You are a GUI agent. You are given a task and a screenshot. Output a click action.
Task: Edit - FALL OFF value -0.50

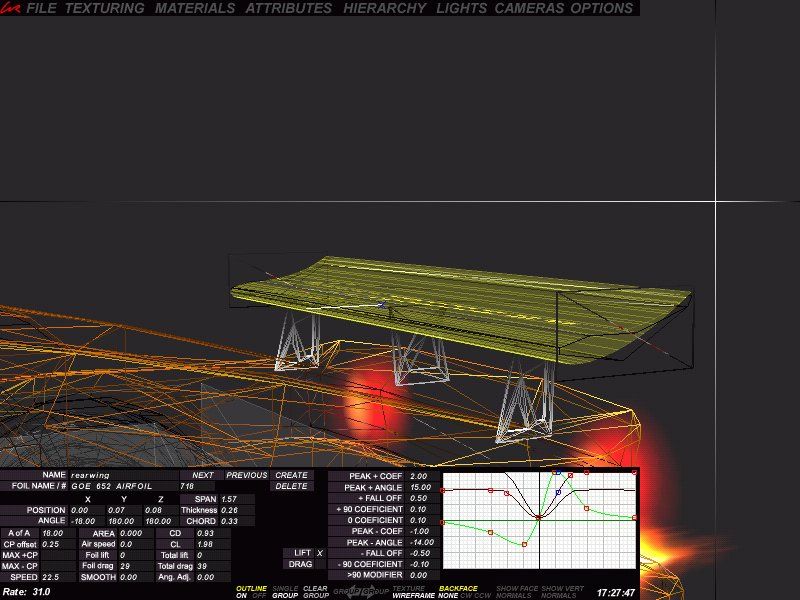(423, 553)
